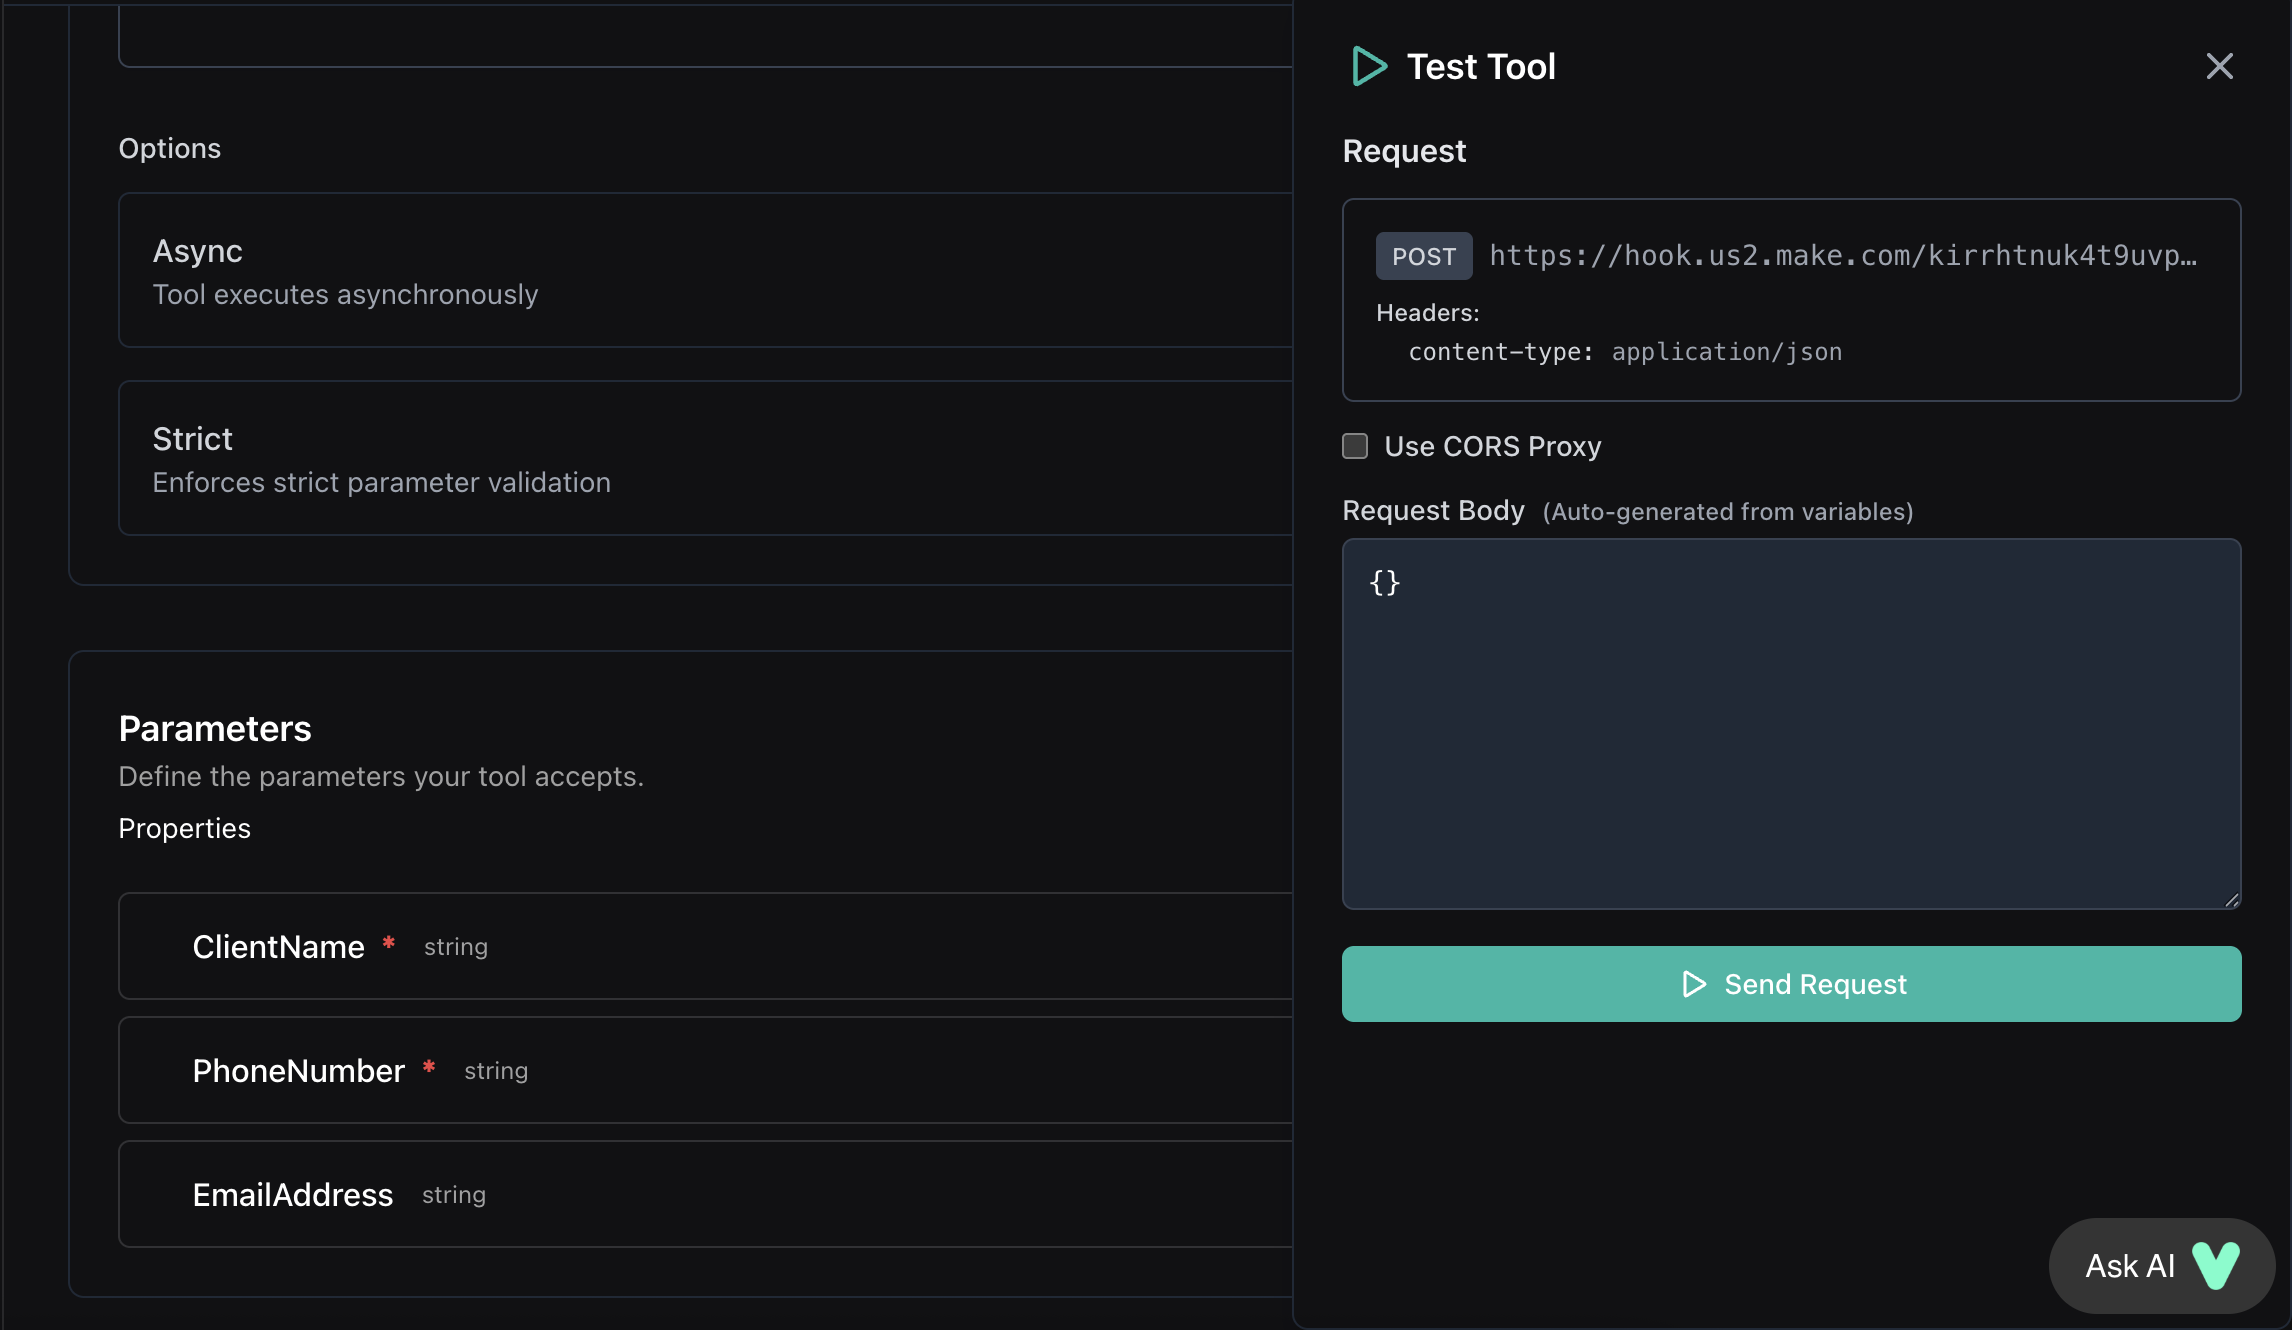Click the Vapi heart logo beside Ask AI
Screen dimensions: 2292x1330
pyautogui.click(x=2215, y=1265)
